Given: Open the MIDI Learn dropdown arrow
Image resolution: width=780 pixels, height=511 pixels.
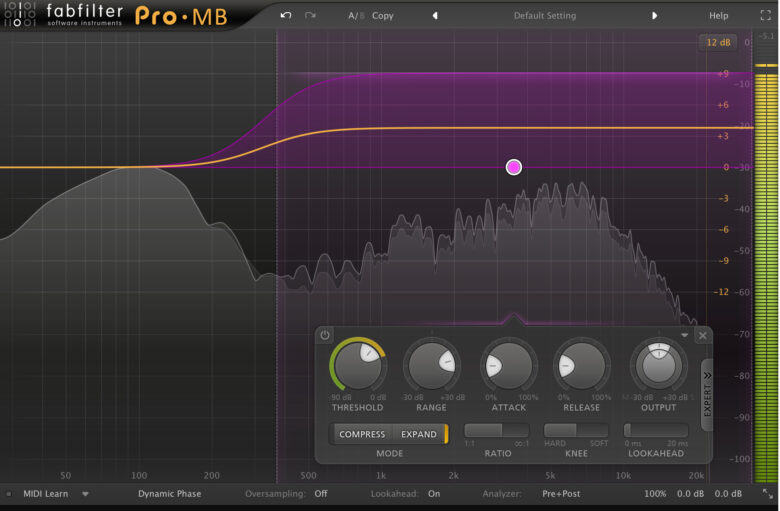Looking at the screenshot, I should (85, 494).
